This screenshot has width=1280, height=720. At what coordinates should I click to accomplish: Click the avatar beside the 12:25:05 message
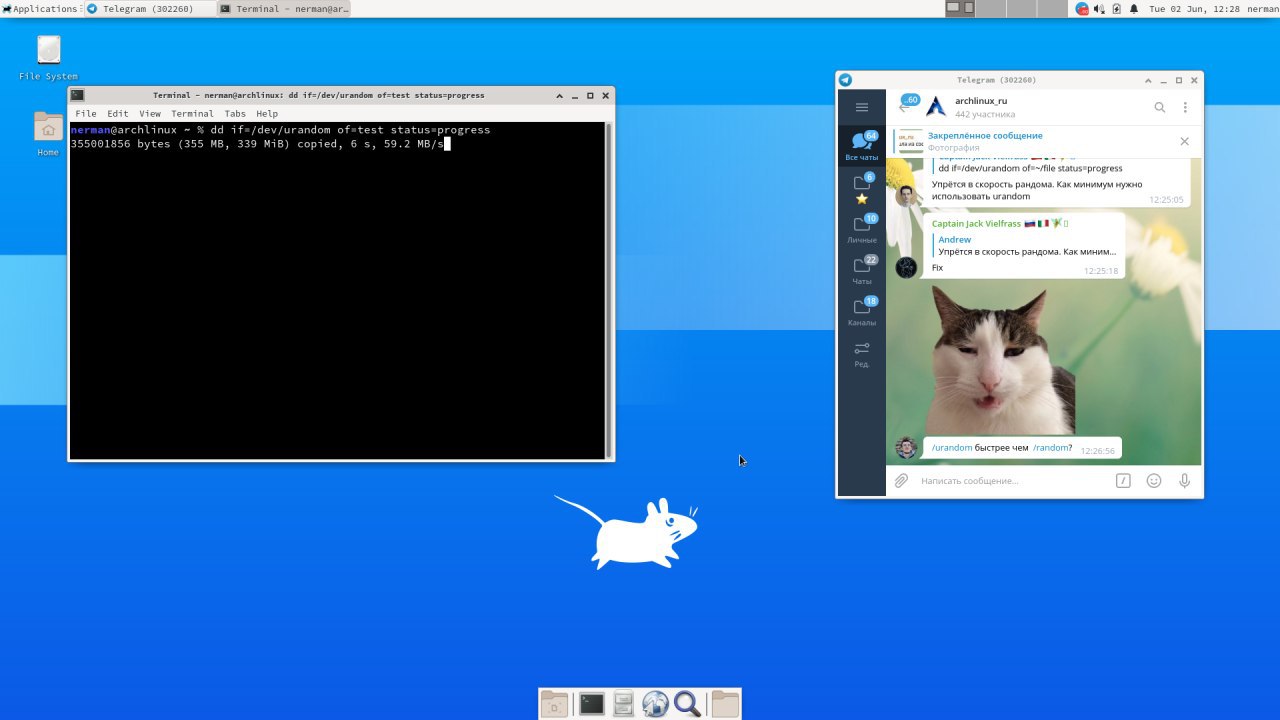(x=907, y=195)
